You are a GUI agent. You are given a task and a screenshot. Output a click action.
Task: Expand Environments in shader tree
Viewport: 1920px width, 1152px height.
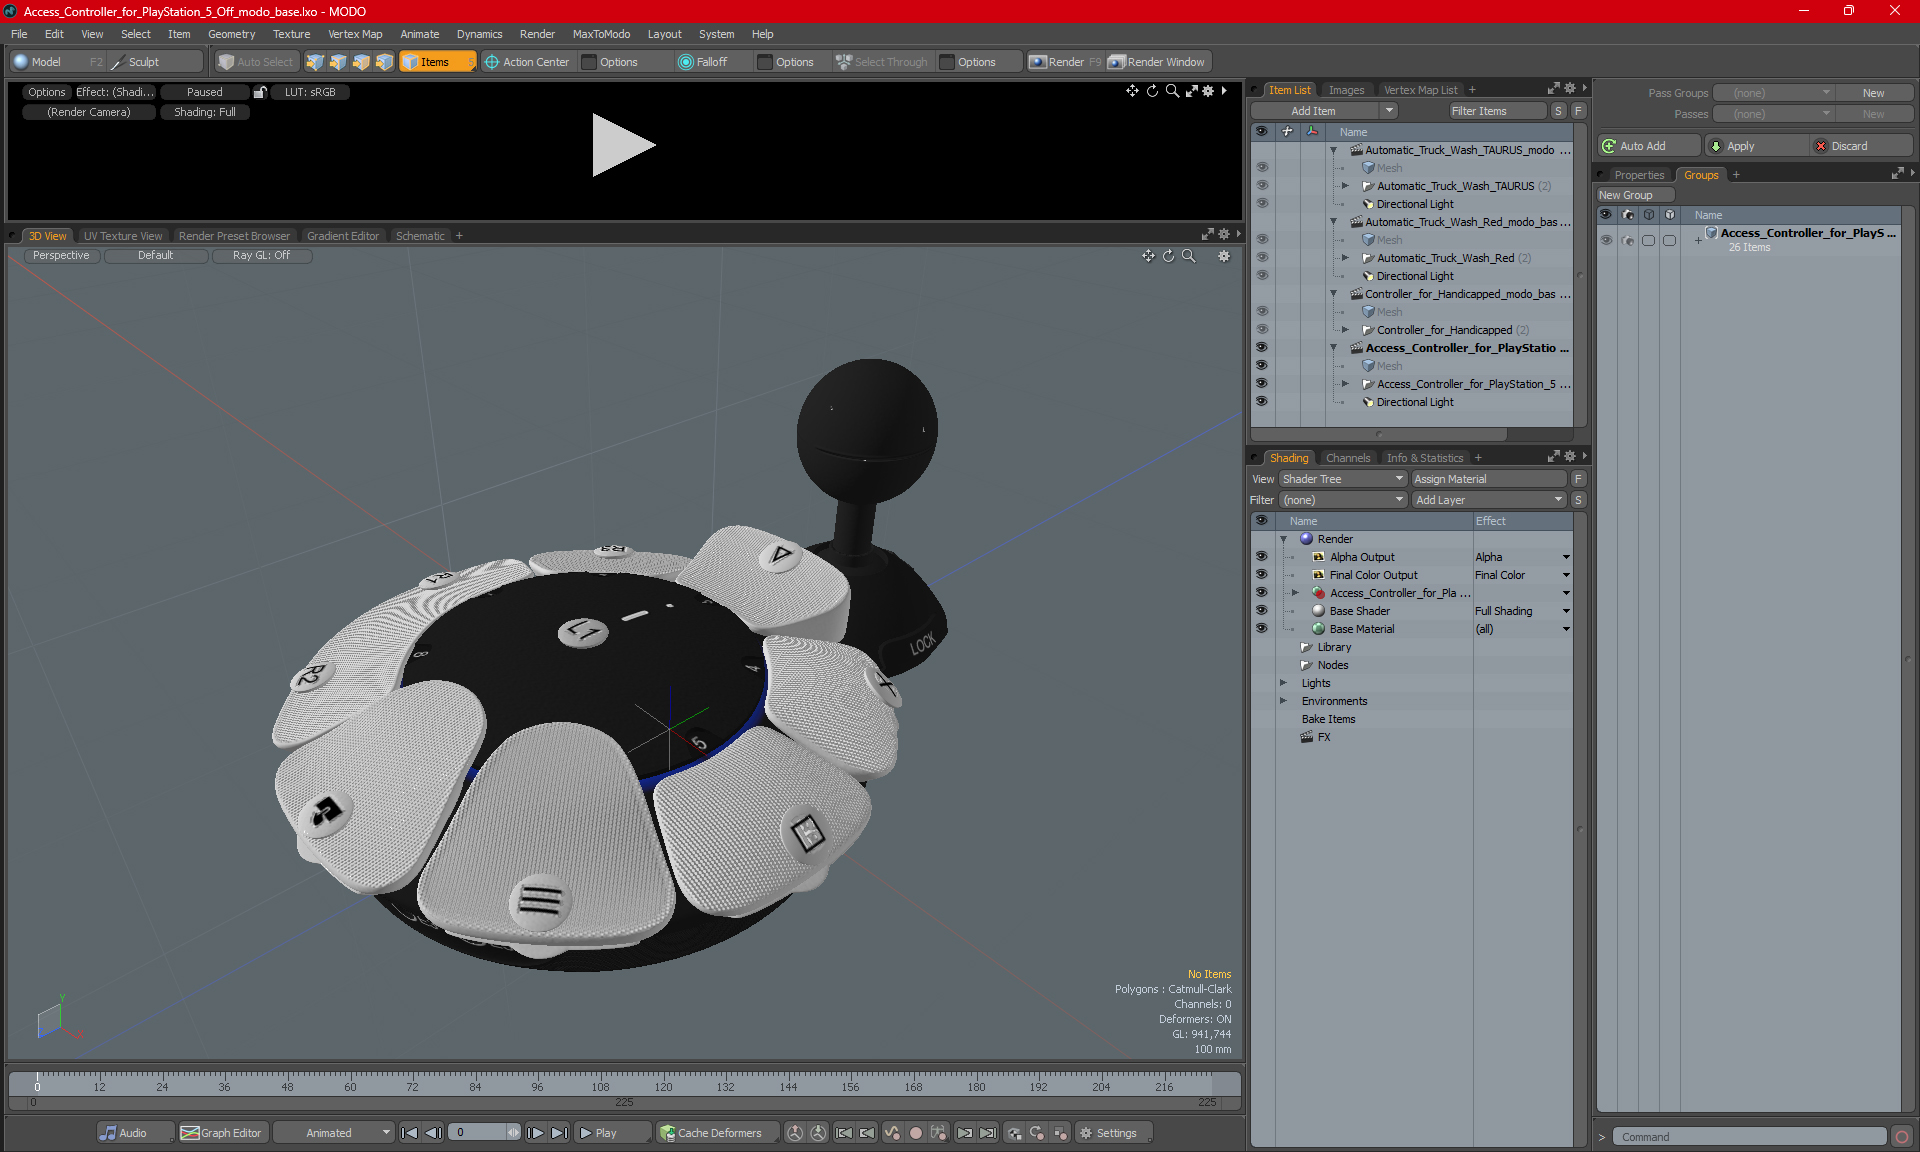1284,701
